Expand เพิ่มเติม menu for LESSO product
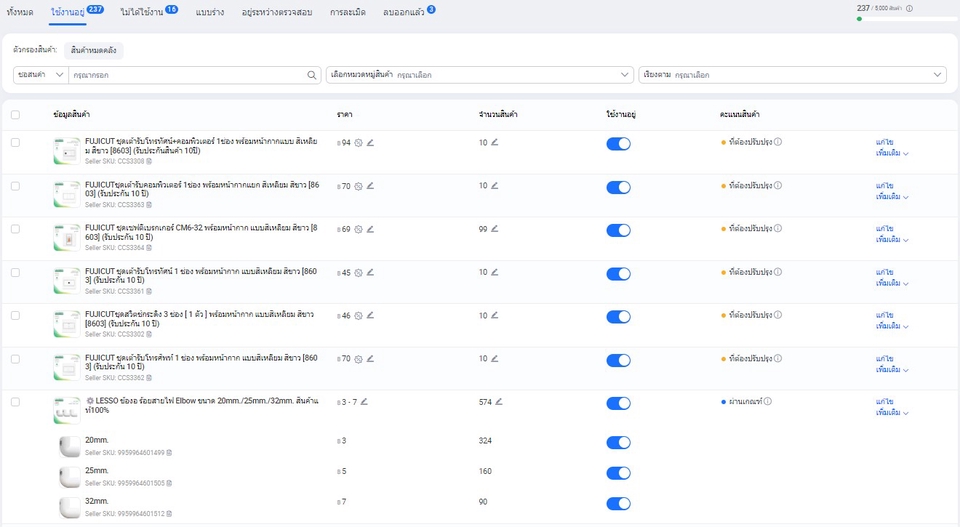 [892, 413]
